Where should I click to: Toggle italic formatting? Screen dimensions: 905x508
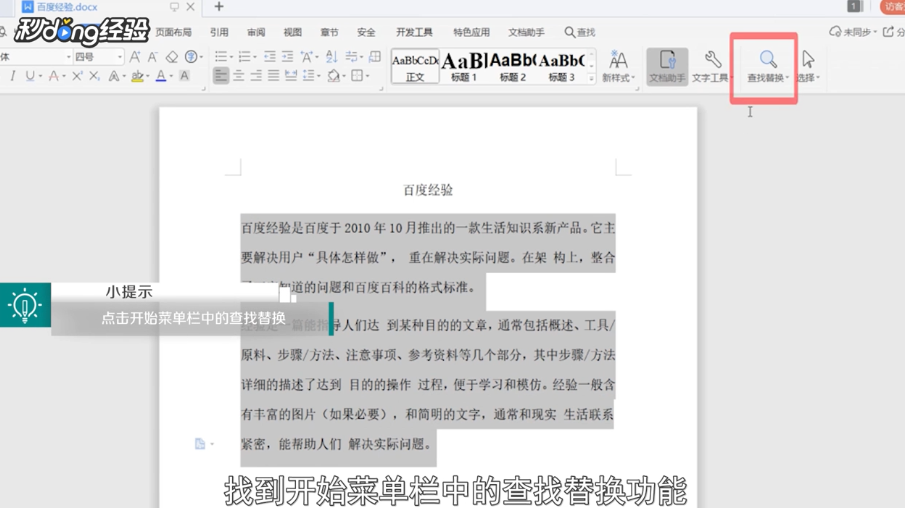(x=12, y=76)
